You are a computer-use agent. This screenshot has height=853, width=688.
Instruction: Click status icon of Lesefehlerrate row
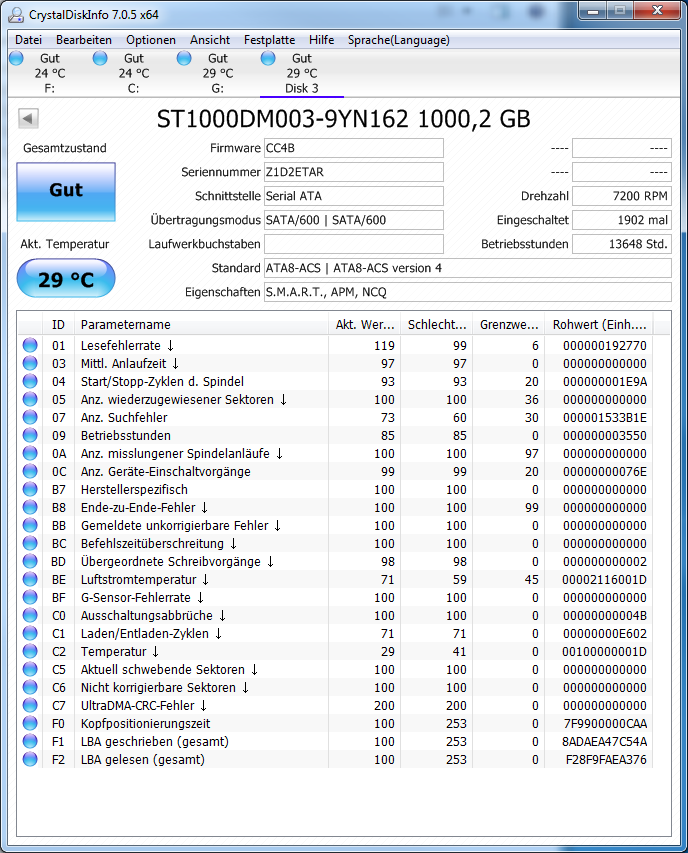click(30, 345)
